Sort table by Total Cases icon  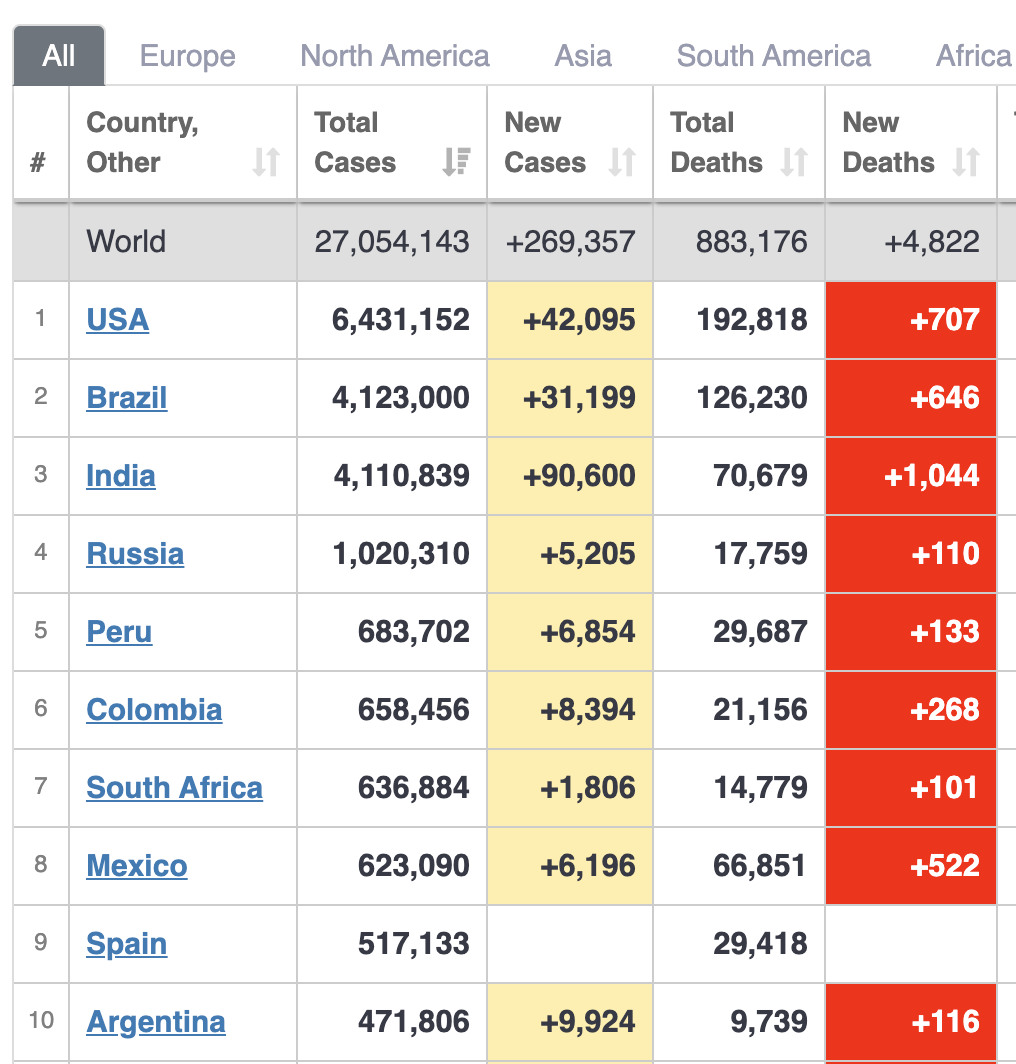(456, 162)
